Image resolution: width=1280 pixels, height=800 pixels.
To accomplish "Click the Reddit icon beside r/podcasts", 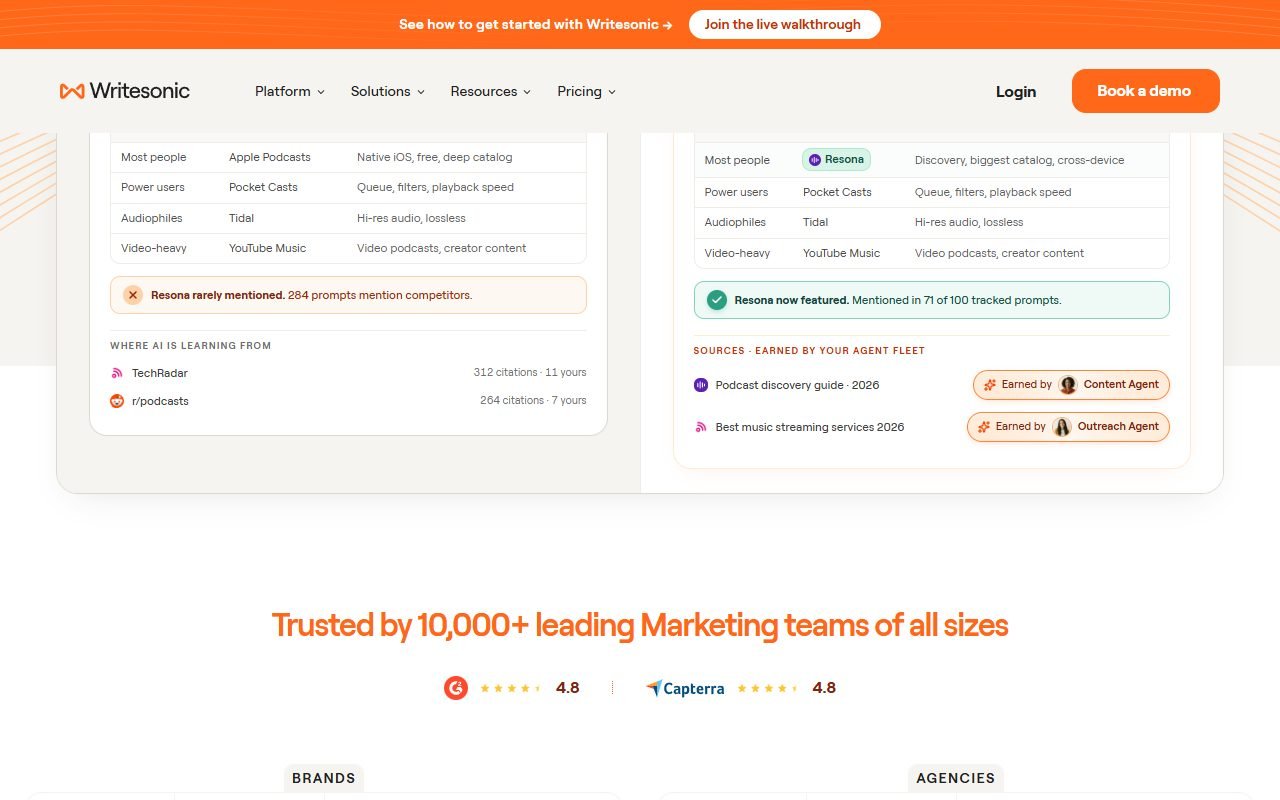I will [x=117, y=401].
